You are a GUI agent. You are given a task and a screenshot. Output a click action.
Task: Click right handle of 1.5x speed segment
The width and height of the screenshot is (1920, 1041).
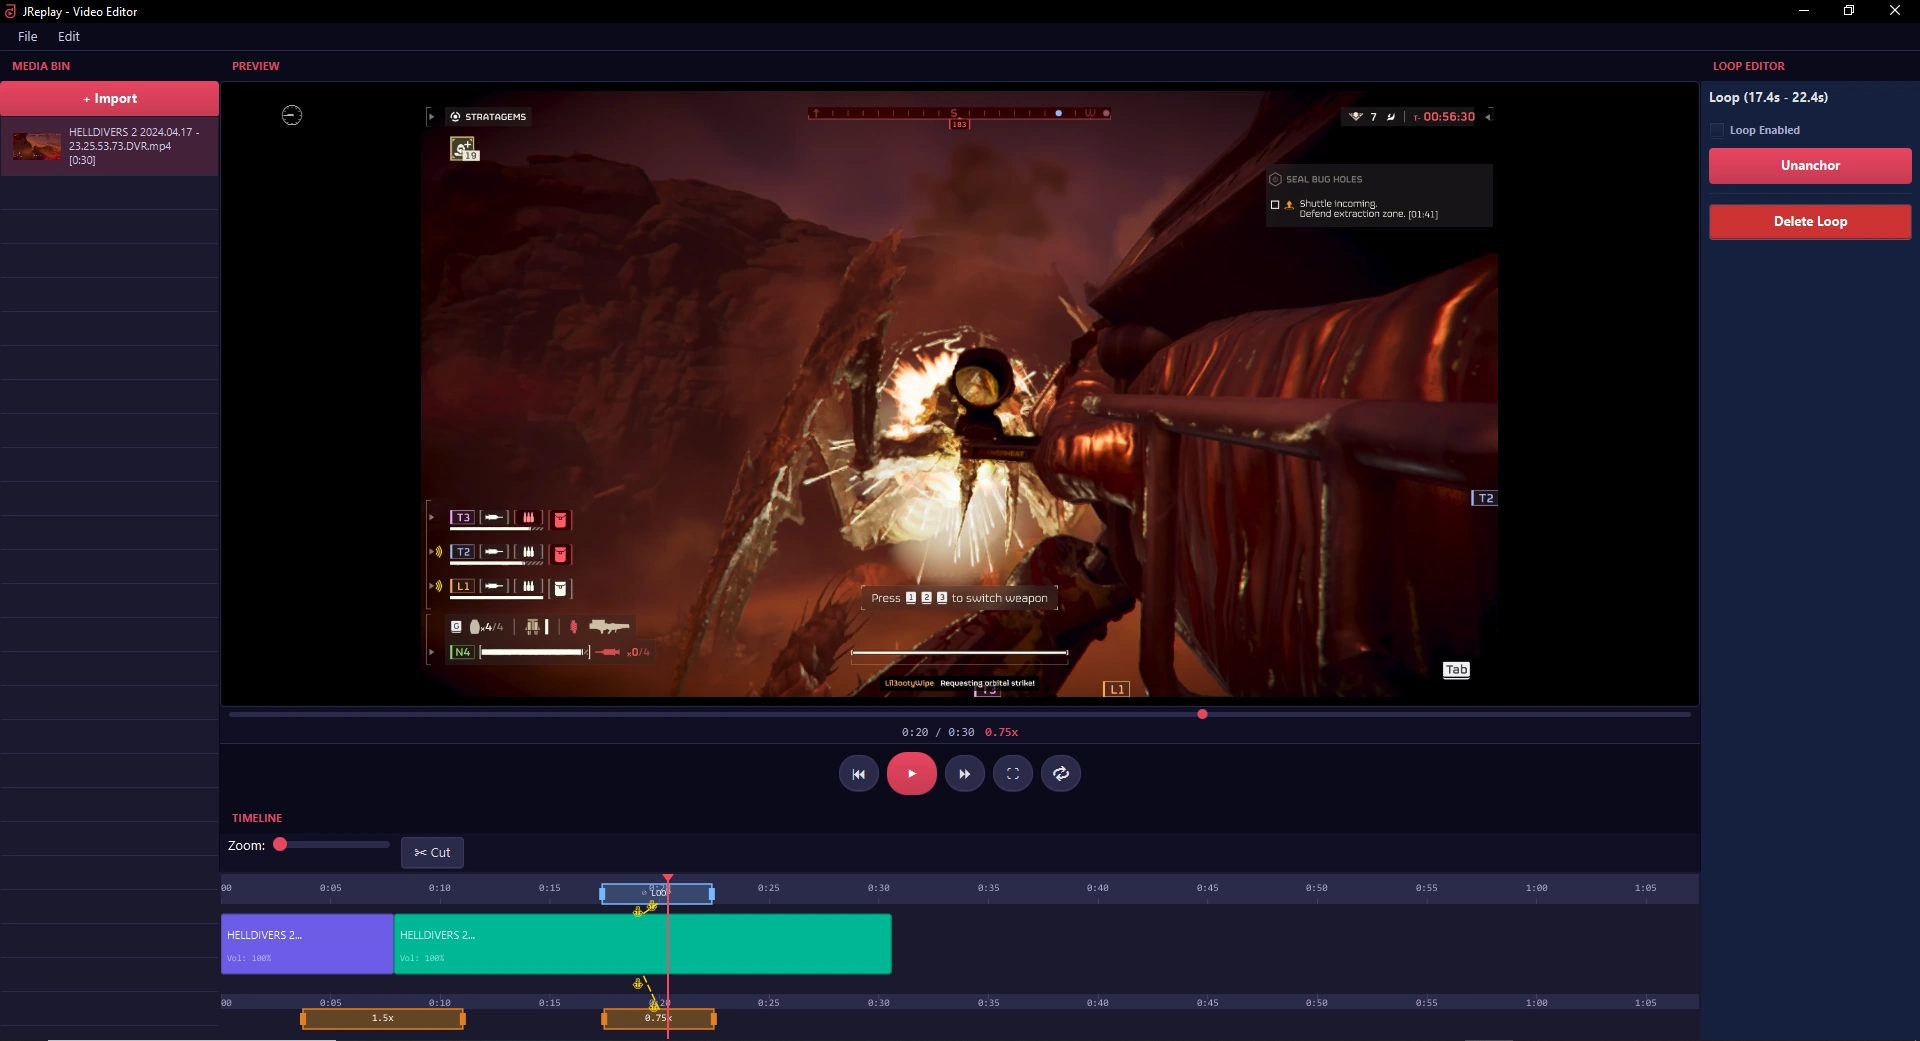tap(462, 1018)
